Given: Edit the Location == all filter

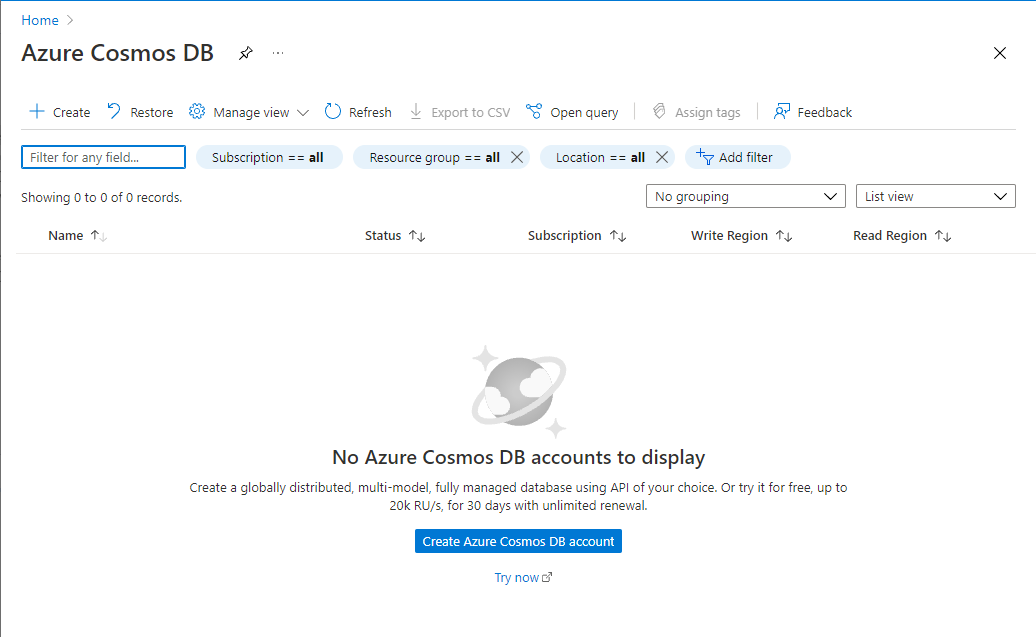Looking at the screenshot, I should (600, 157).
